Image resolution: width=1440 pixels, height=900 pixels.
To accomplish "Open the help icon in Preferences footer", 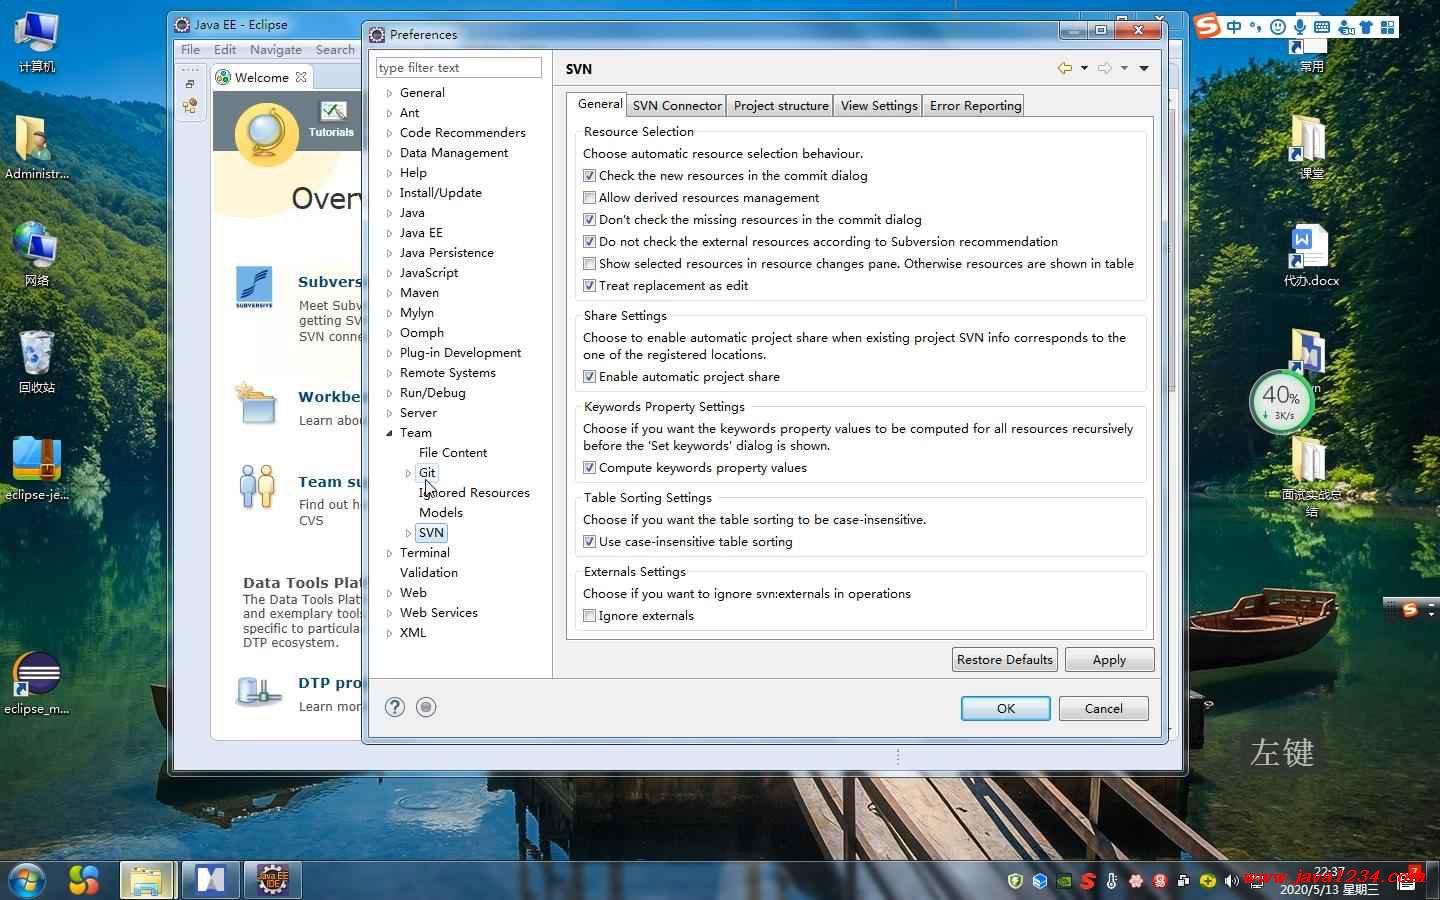I will click(395, 707).
